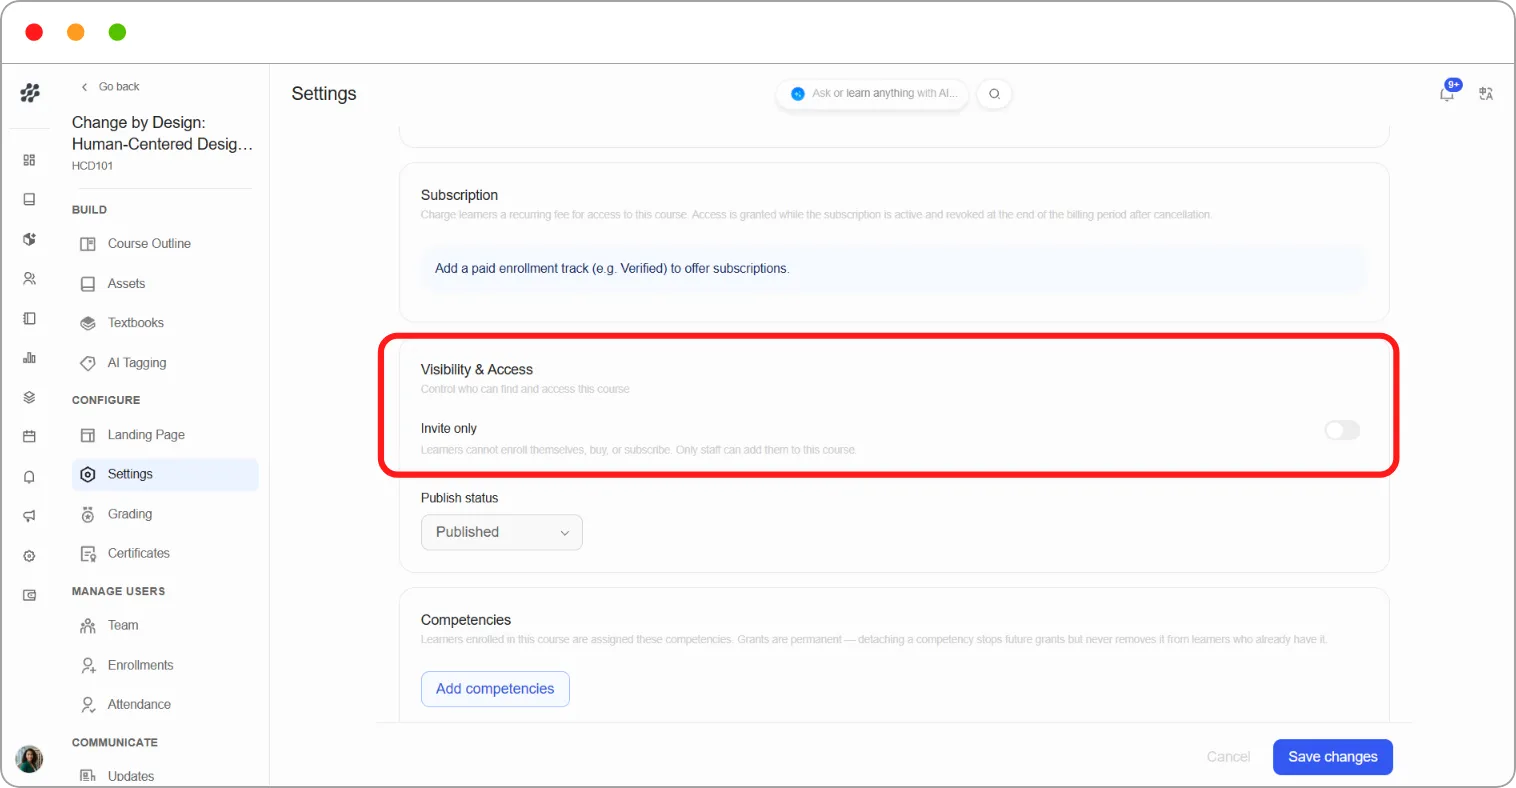Image resolution: width=1516 pixels, height=788 pixels.
Task: Click the search magnifier button
Action: click(994, 94)
